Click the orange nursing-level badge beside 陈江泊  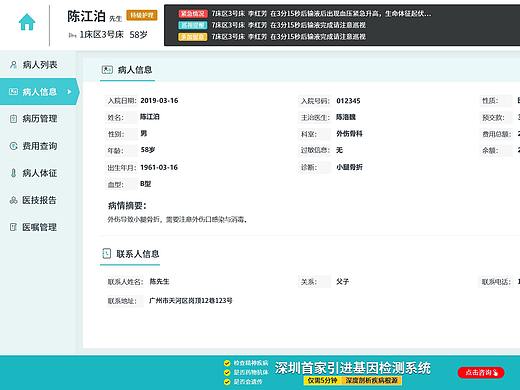[142, 15]
